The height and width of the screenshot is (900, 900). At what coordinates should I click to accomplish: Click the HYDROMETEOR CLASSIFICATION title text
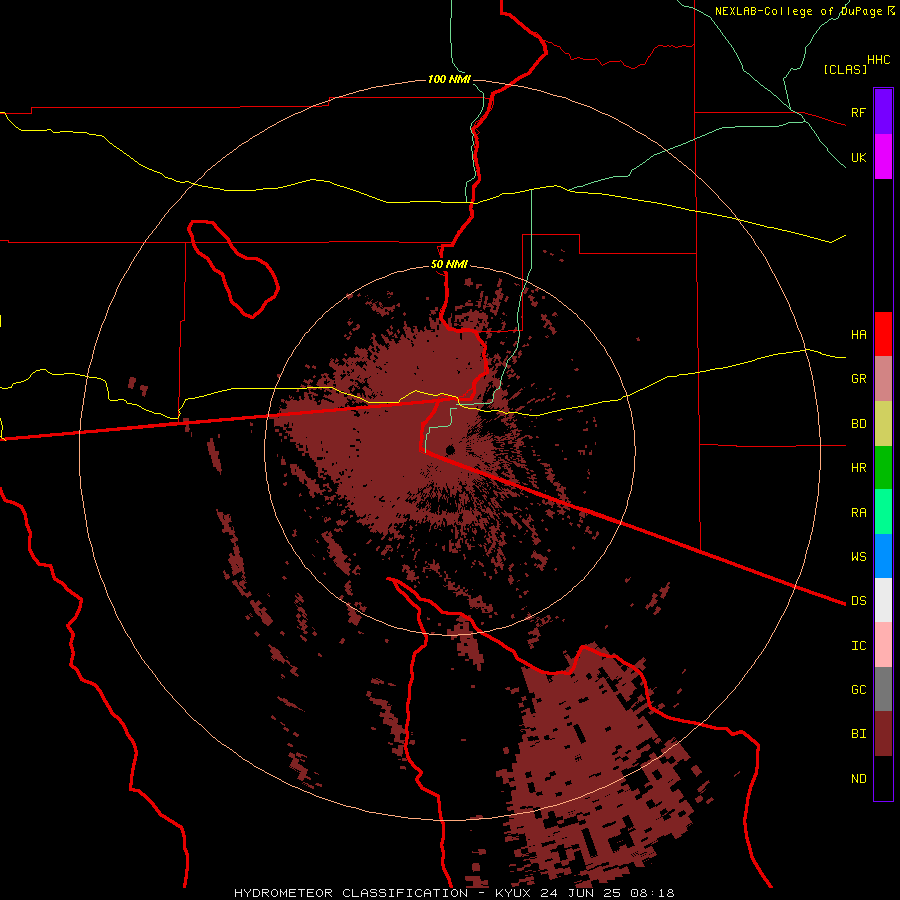click(351, 893)
